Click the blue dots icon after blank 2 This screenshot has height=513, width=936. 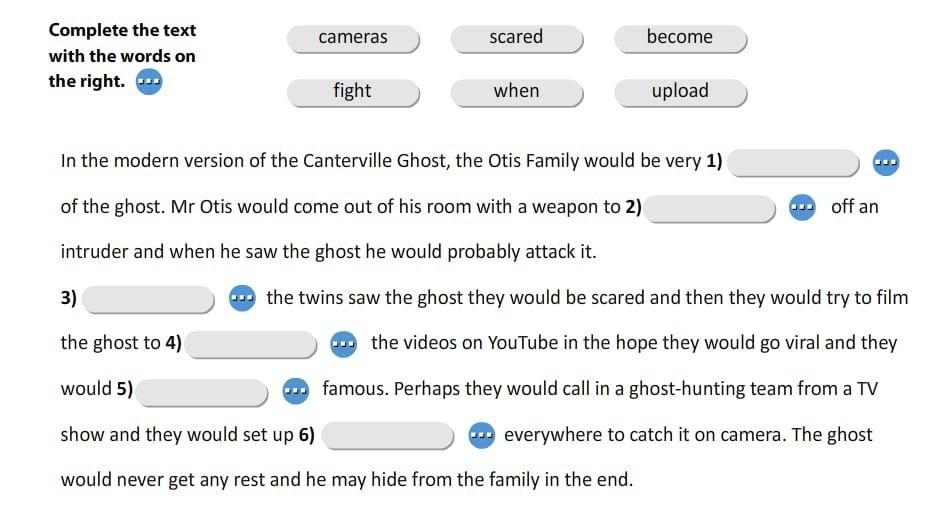click(x=802, y=207)
